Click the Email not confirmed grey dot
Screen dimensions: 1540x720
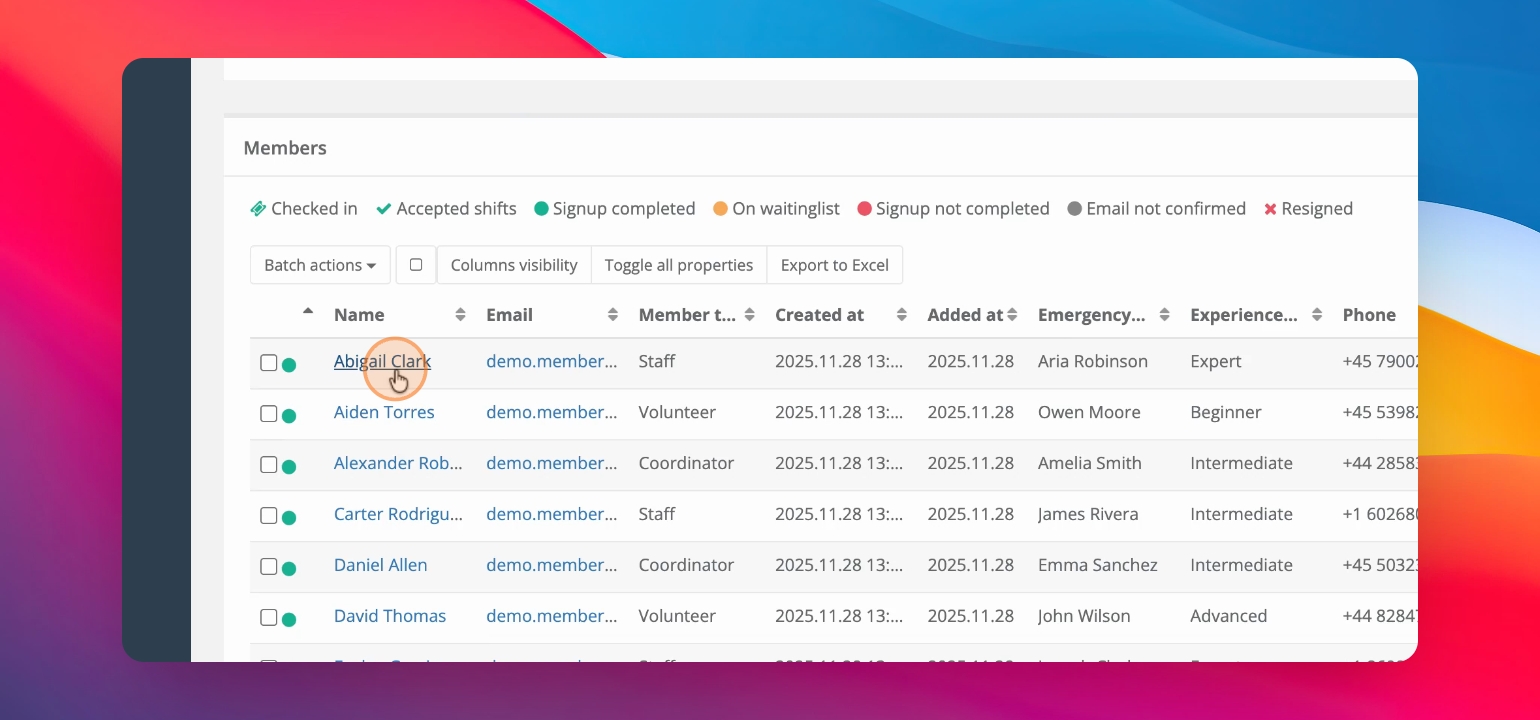click(x=1075, y=209)
